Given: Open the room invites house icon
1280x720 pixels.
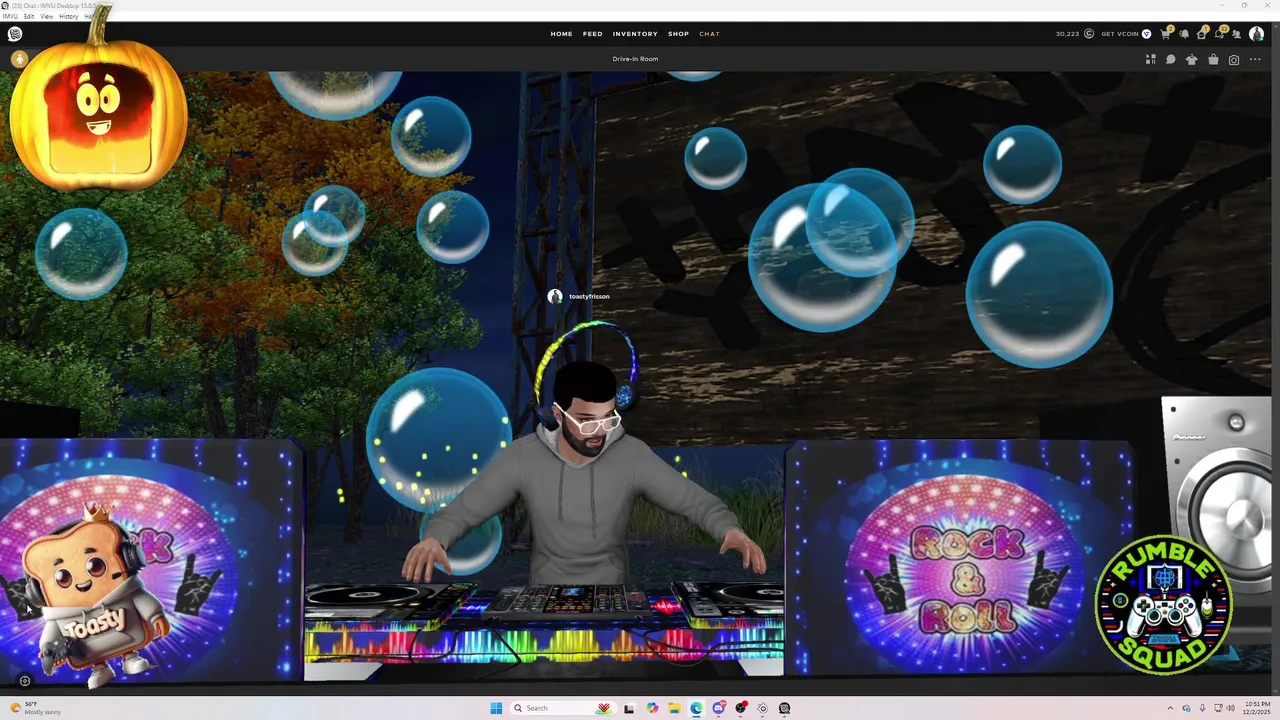Looking at the screenshot, I should click(1202, 34).
